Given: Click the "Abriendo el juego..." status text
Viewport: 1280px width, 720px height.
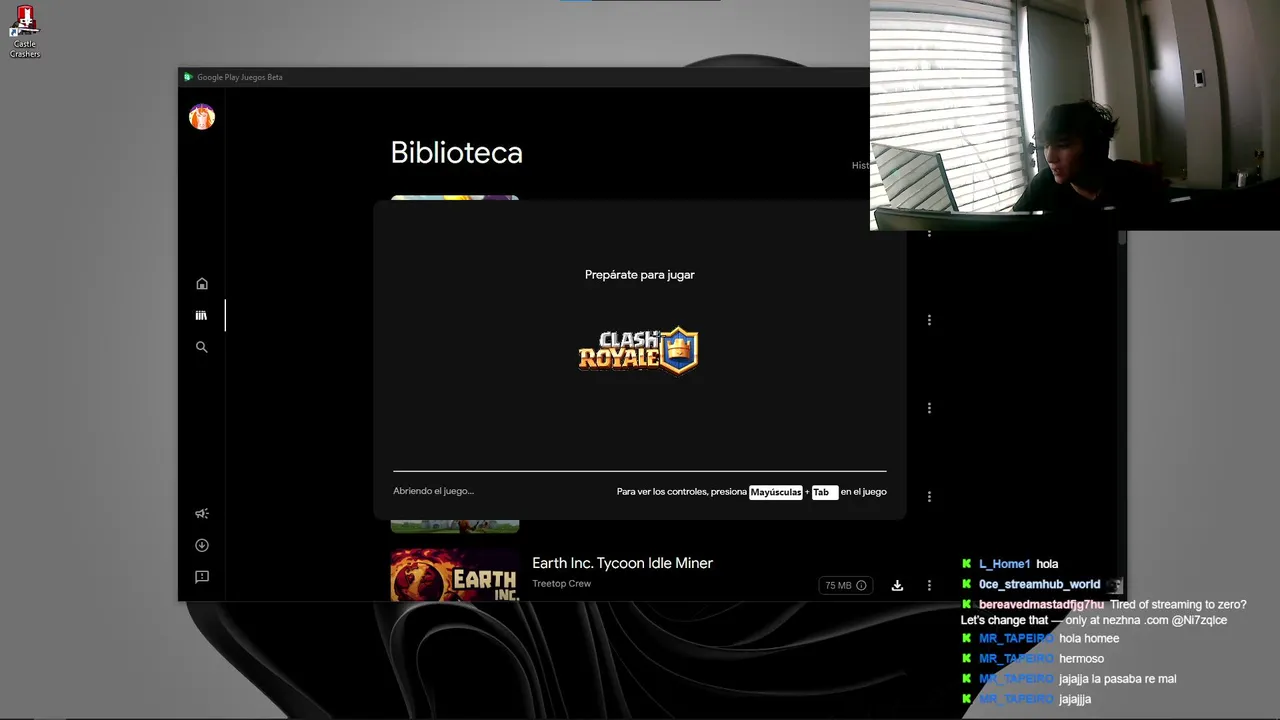Looking at the screenshot, I should coord(433,491).
